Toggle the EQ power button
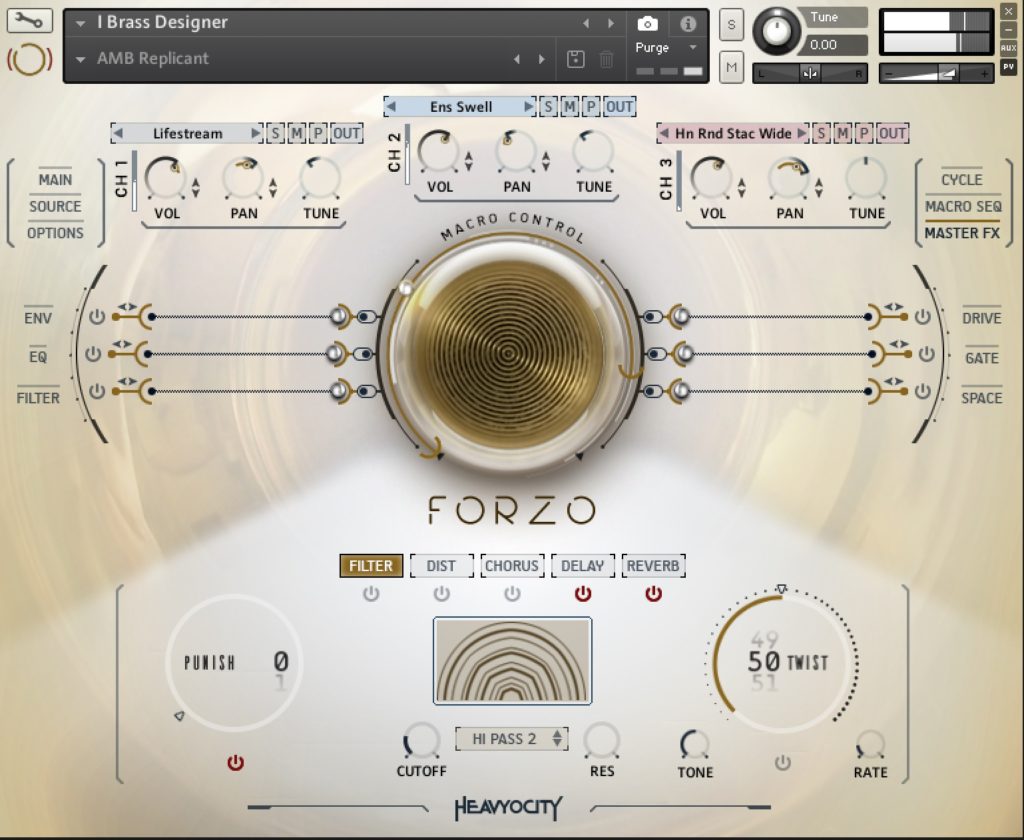 (x=93, y=353)
